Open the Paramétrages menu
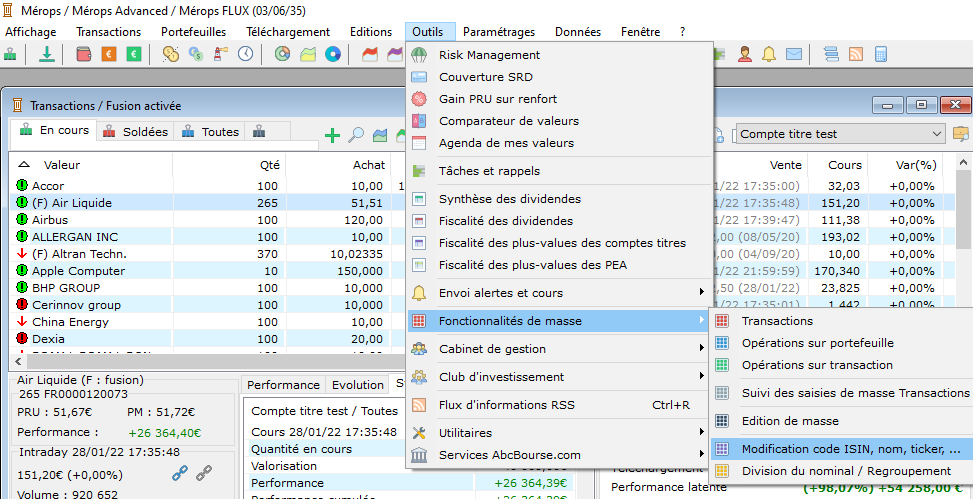 499,32
